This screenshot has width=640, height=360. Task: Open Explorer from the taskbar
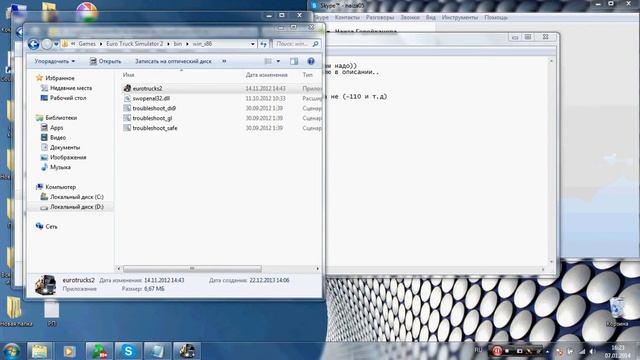coord(39,351)
